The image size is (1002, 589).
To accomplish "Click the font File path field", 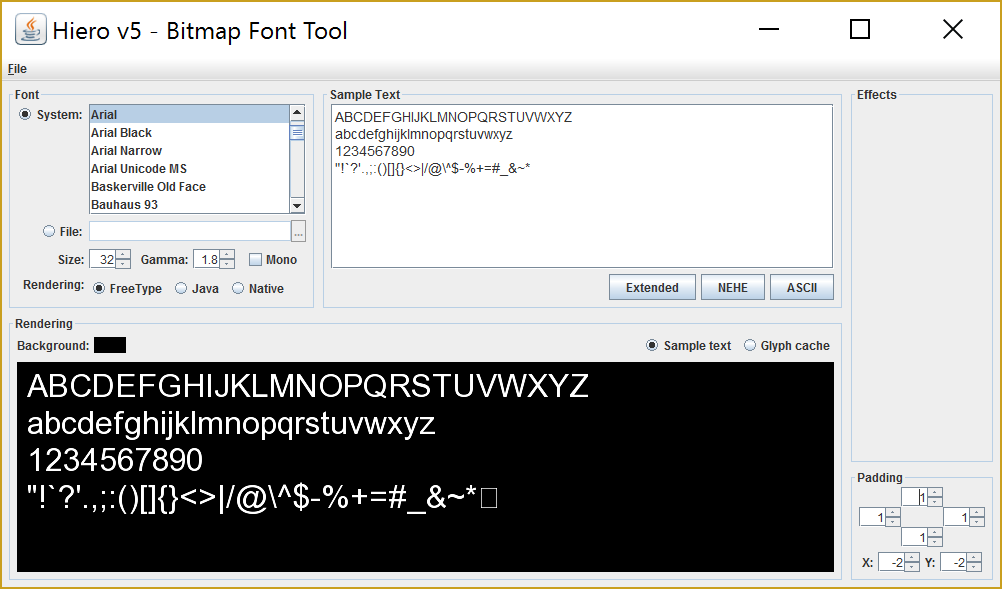I will pos(190,231).
